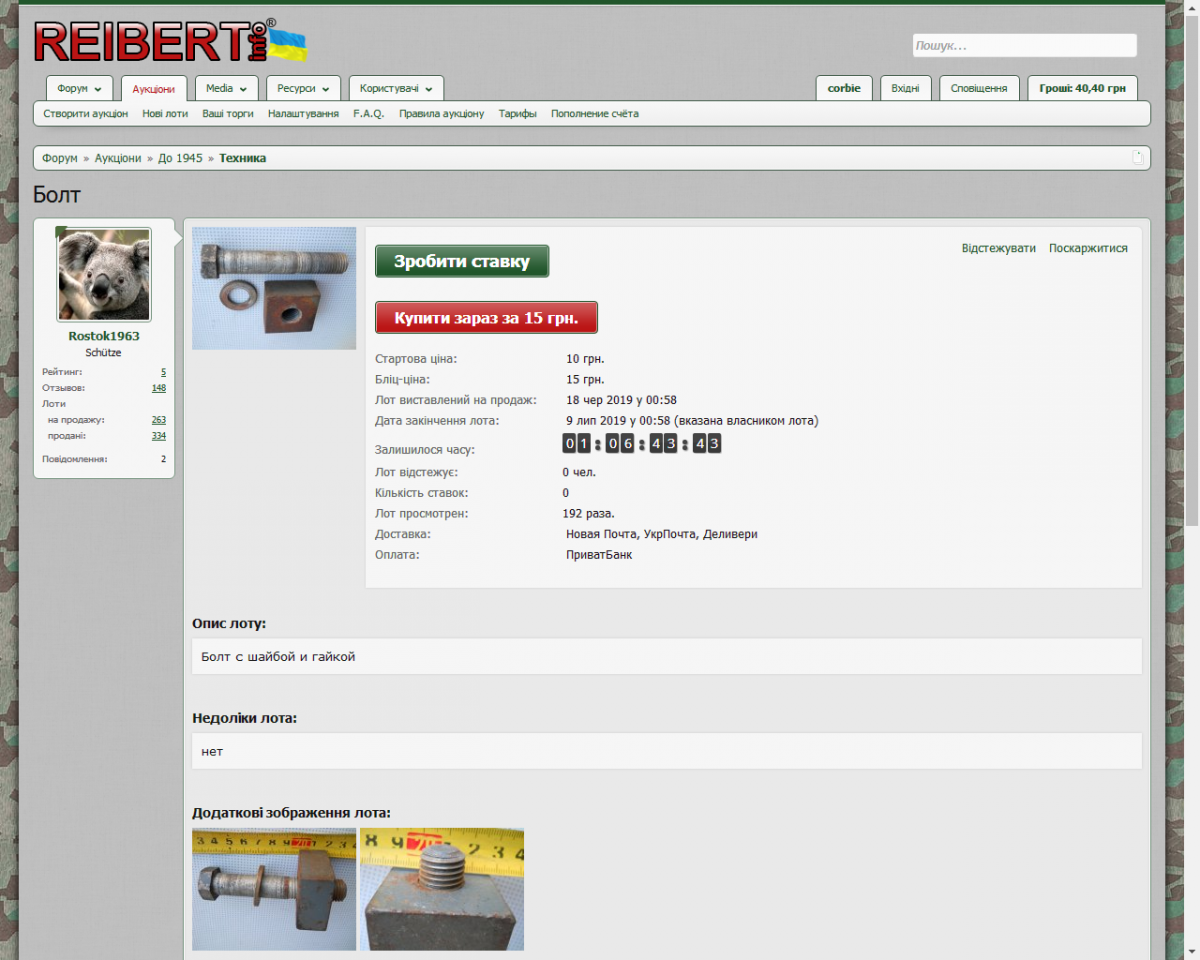This screenshot has width=1200, height=960.
Task: Focus the Пошук search field
Action: click(x=1024, y=46)
